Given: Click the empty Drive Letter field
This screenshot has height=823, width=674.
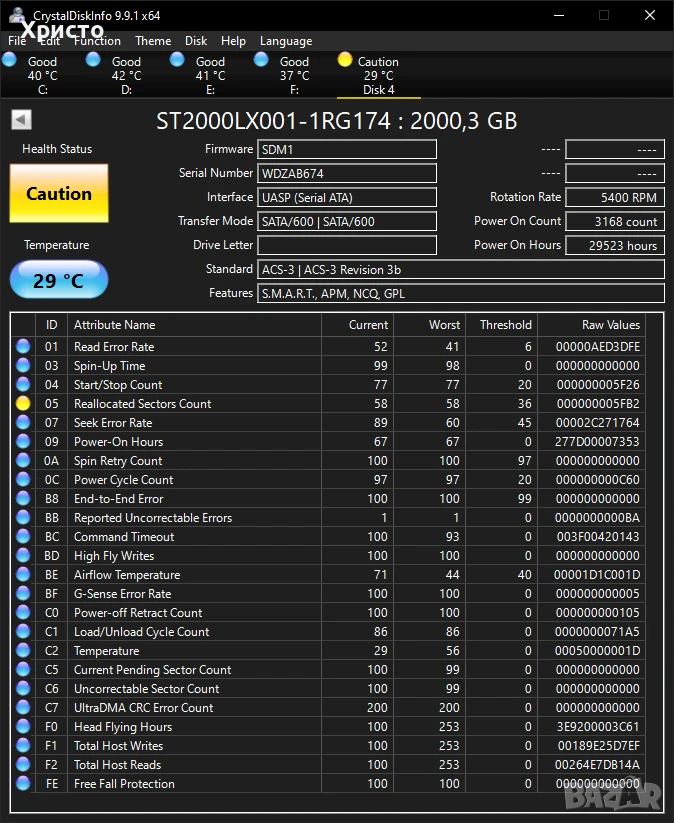Looking at the screenshot, I should coord(347,245).
